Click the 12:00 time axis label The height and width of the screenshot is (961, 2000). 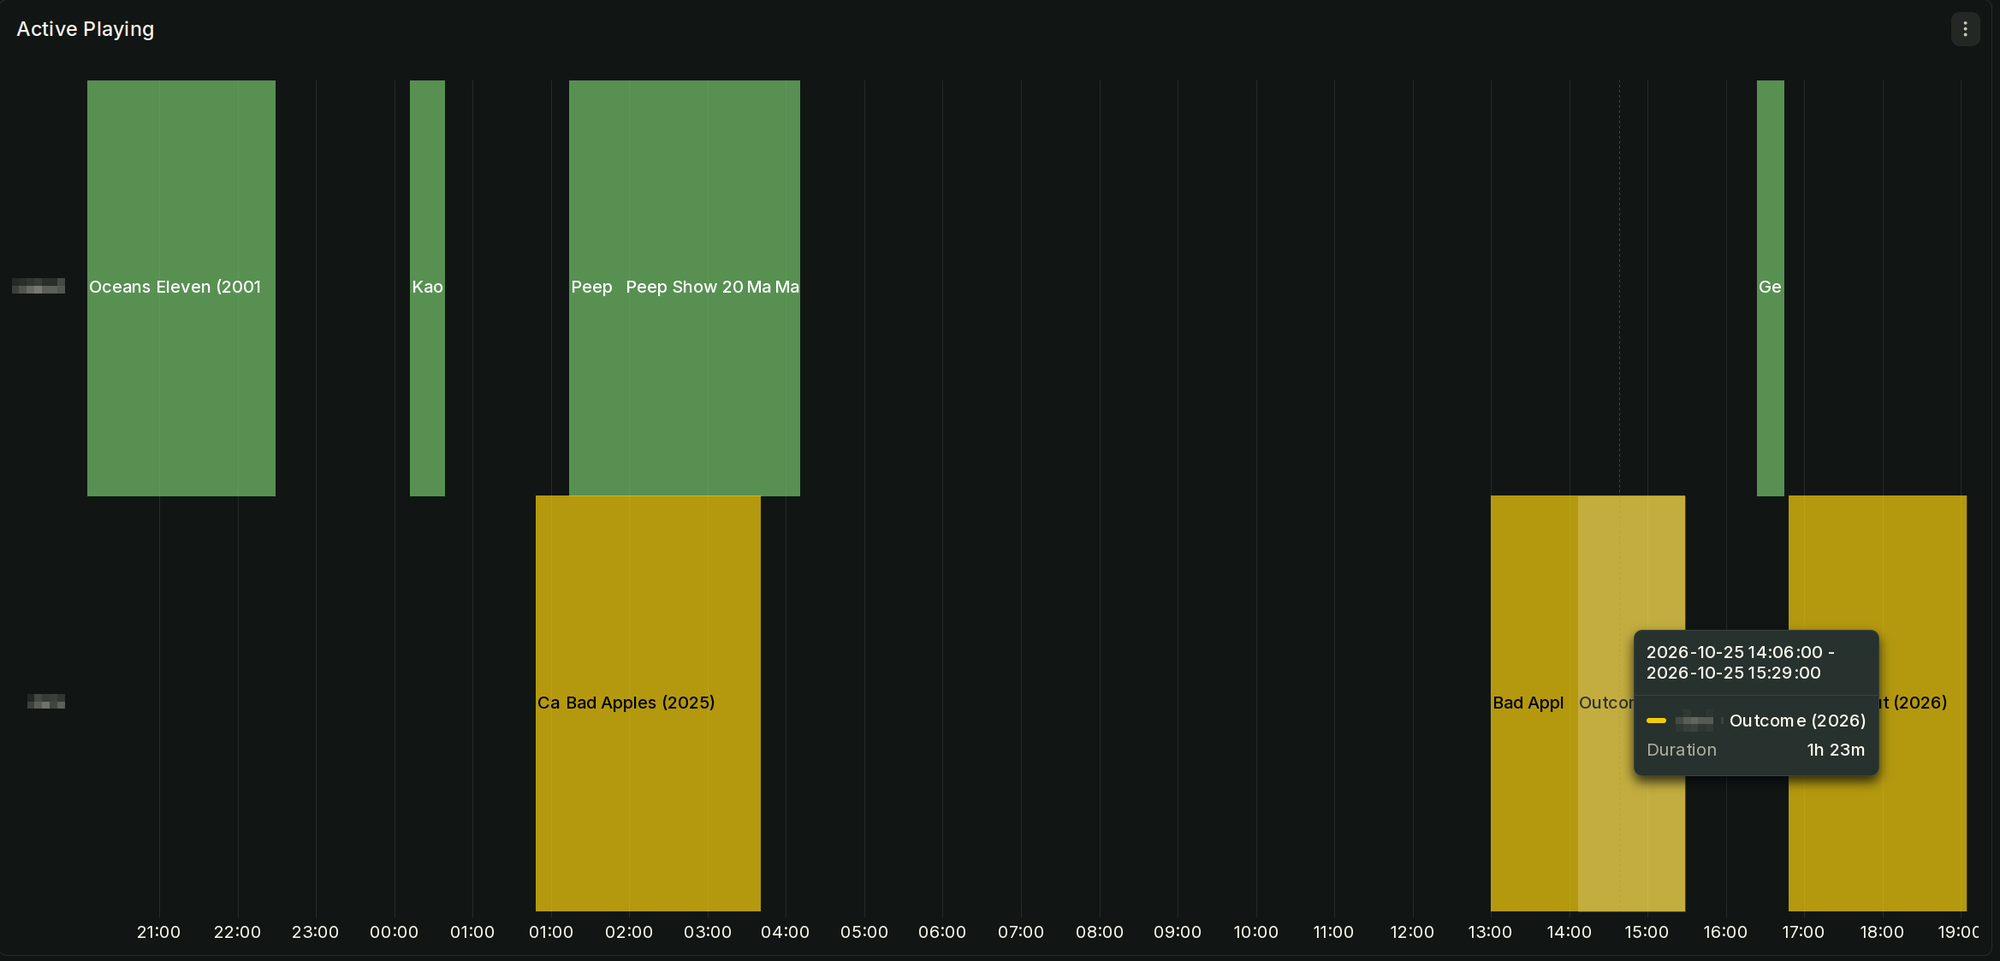pos(1412,932)
